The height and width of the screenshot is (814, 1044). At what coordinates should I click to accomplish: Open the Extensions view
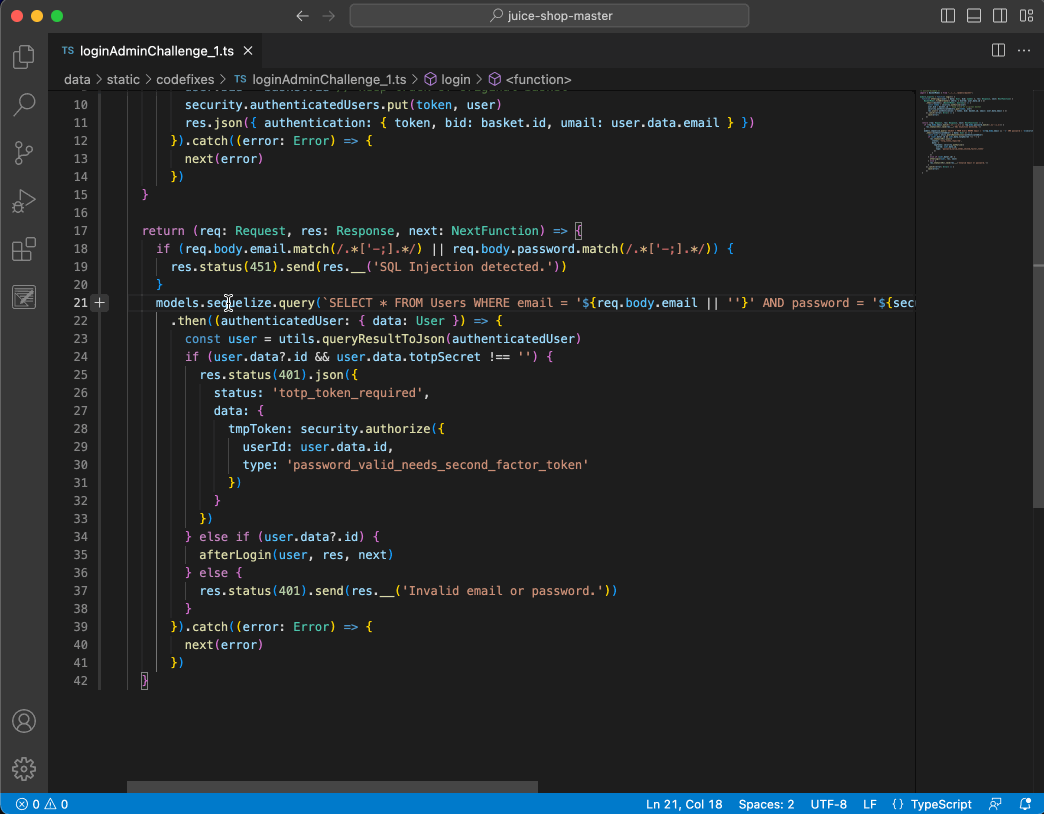(x=23, y=249)
